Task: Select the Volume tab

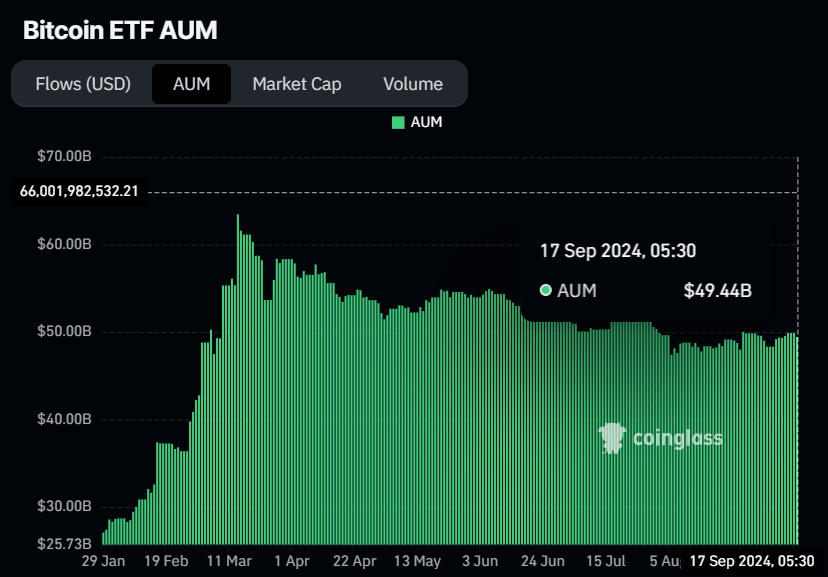Action: (x=412, y=84)
